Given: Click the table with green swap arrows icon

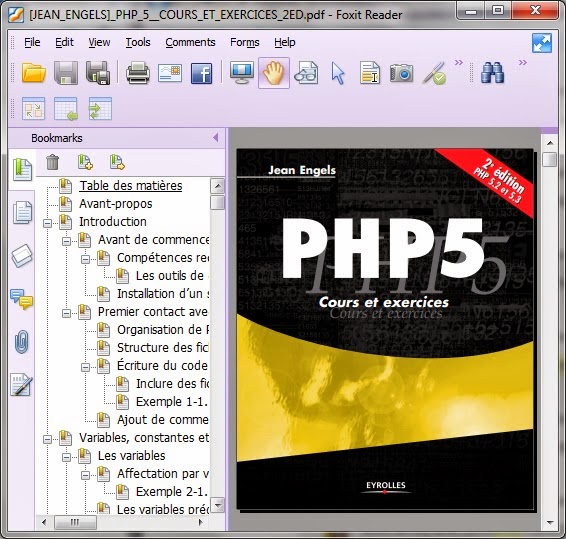Looking at the screenshot, I should pyautogui.click(x=100, y=108).
